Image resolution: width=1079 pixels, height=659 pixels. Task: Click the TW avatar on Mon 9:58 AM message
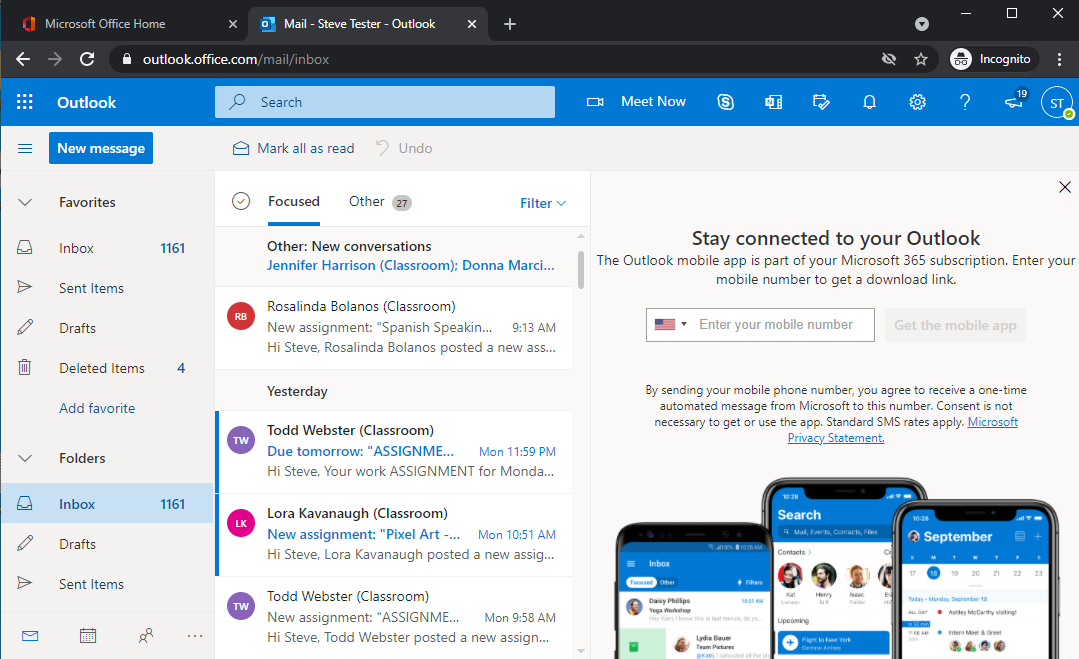tap(241, 606)
